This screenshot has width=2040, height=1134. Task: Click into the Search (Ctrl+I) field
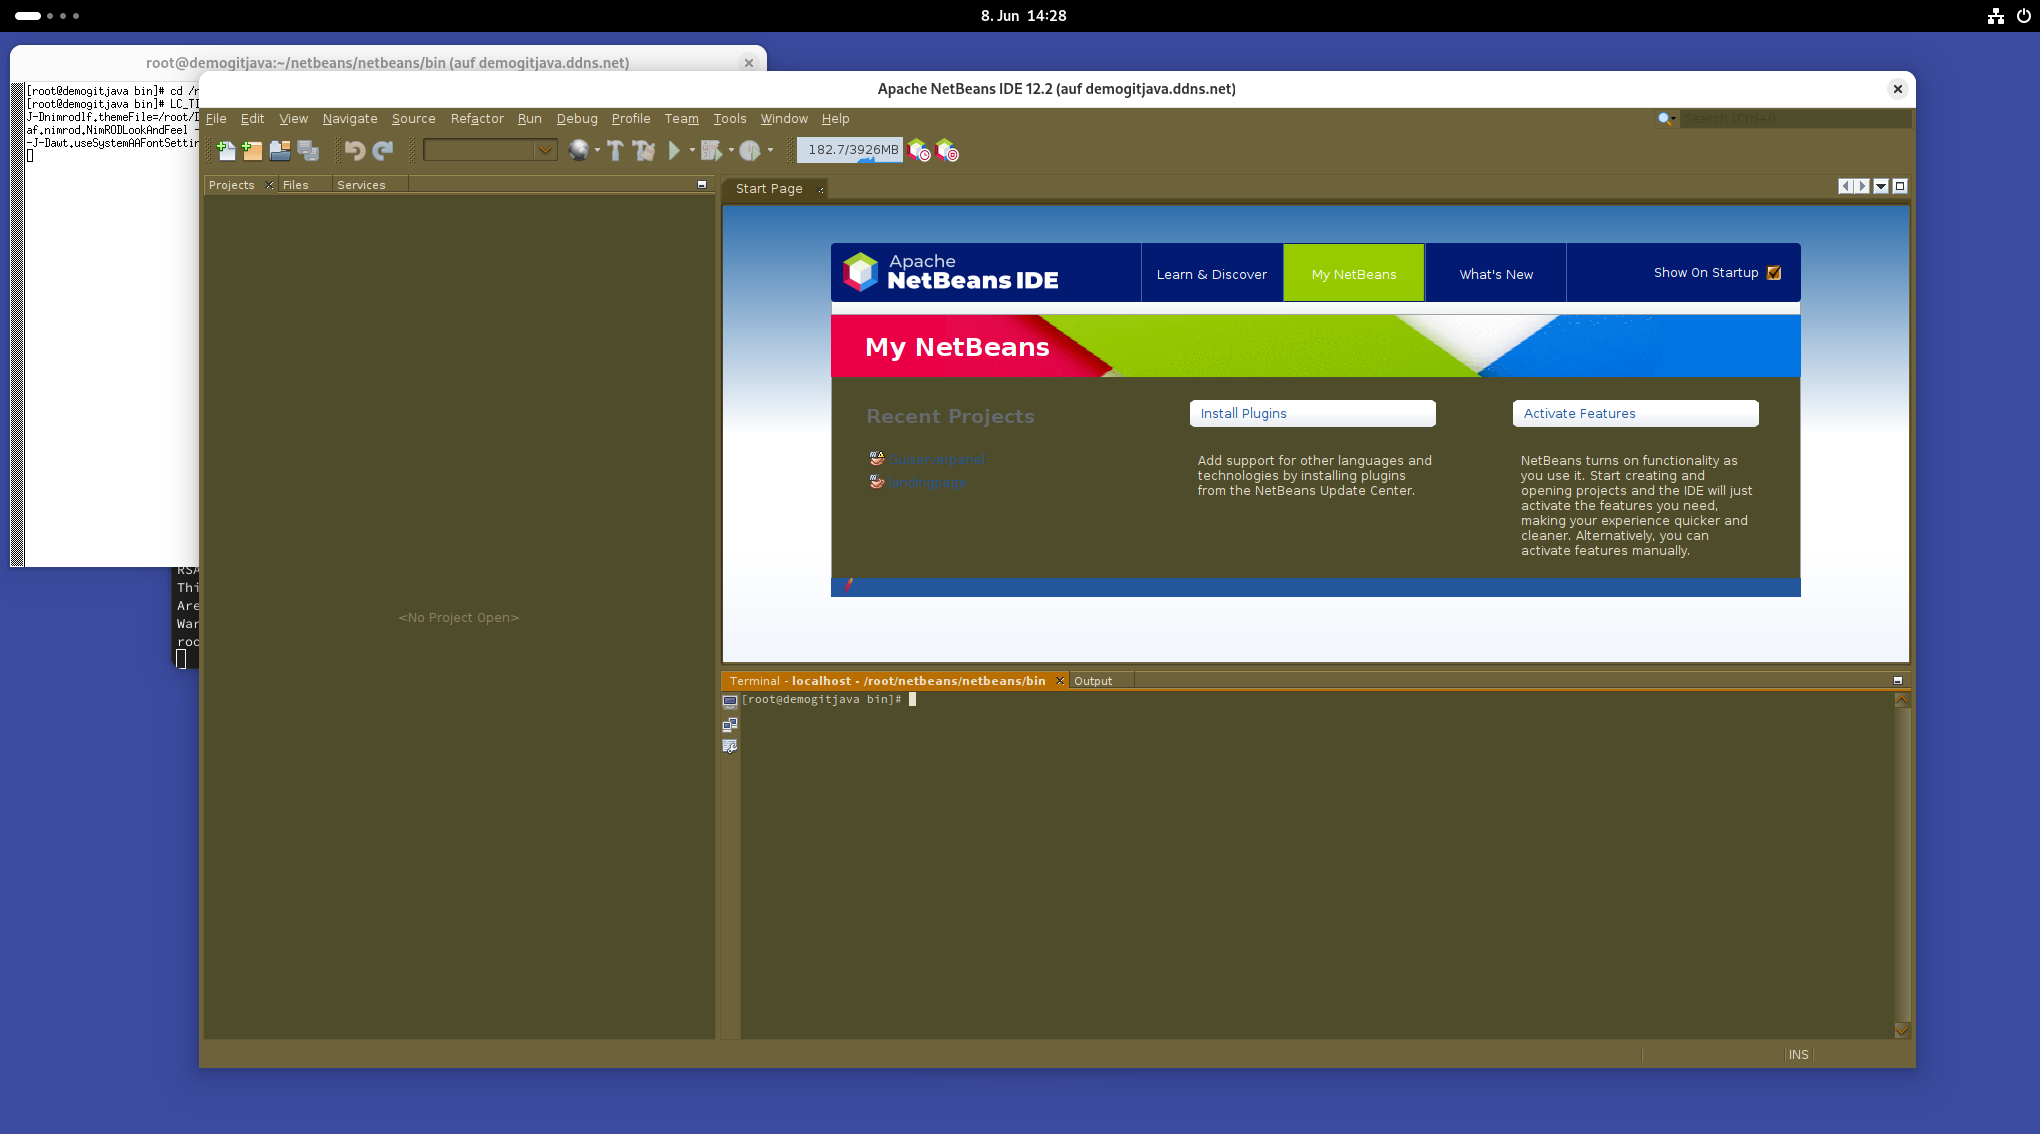pyautogui.click(x=1795, y=119)
